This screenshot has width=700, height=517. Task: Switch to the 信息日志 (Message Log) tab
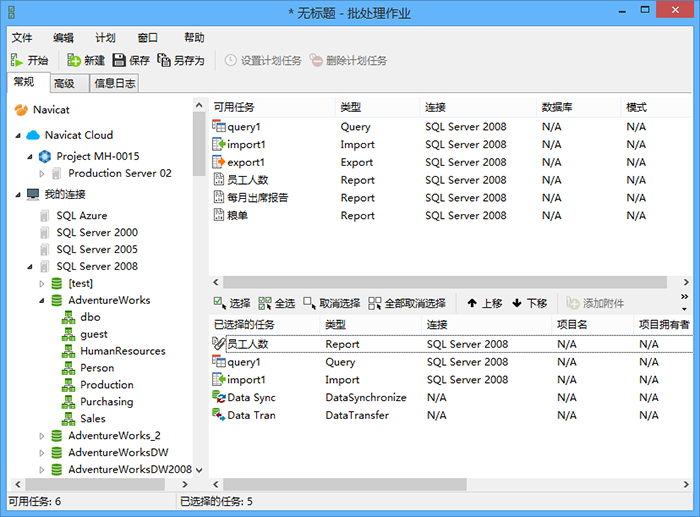[x=115, y=83]
